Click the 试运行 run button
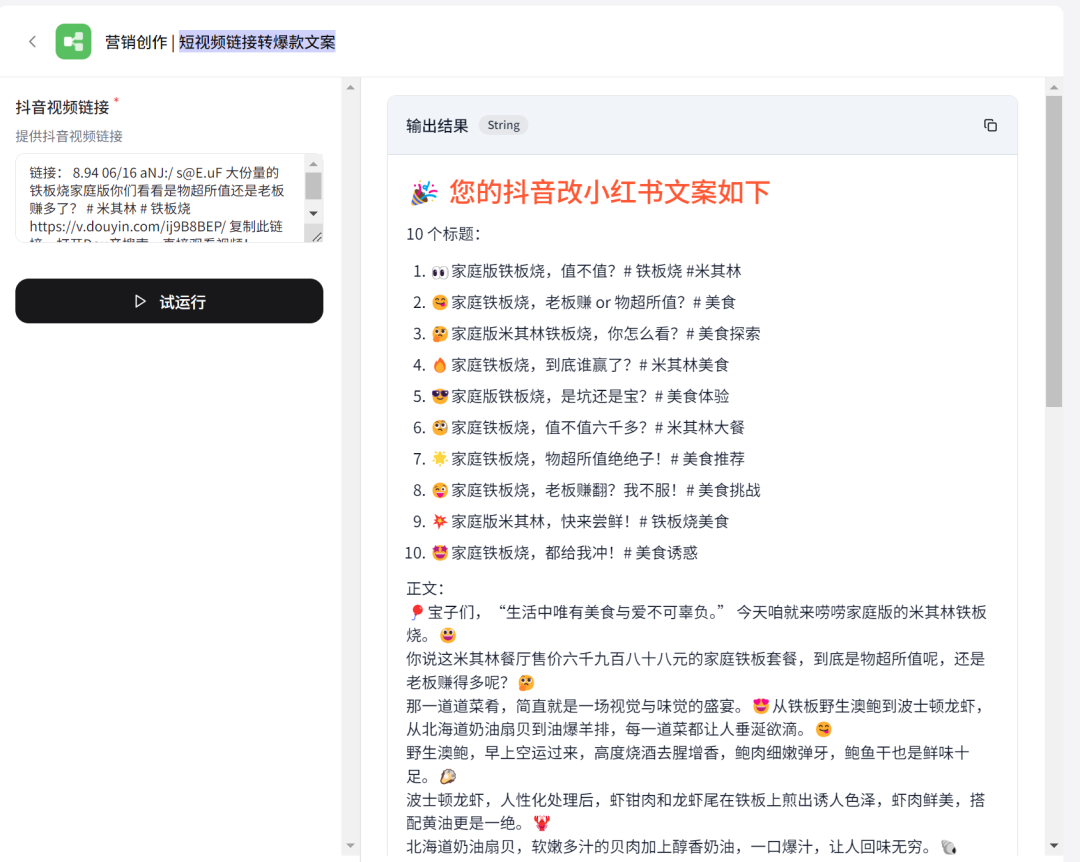 point(169,301)
